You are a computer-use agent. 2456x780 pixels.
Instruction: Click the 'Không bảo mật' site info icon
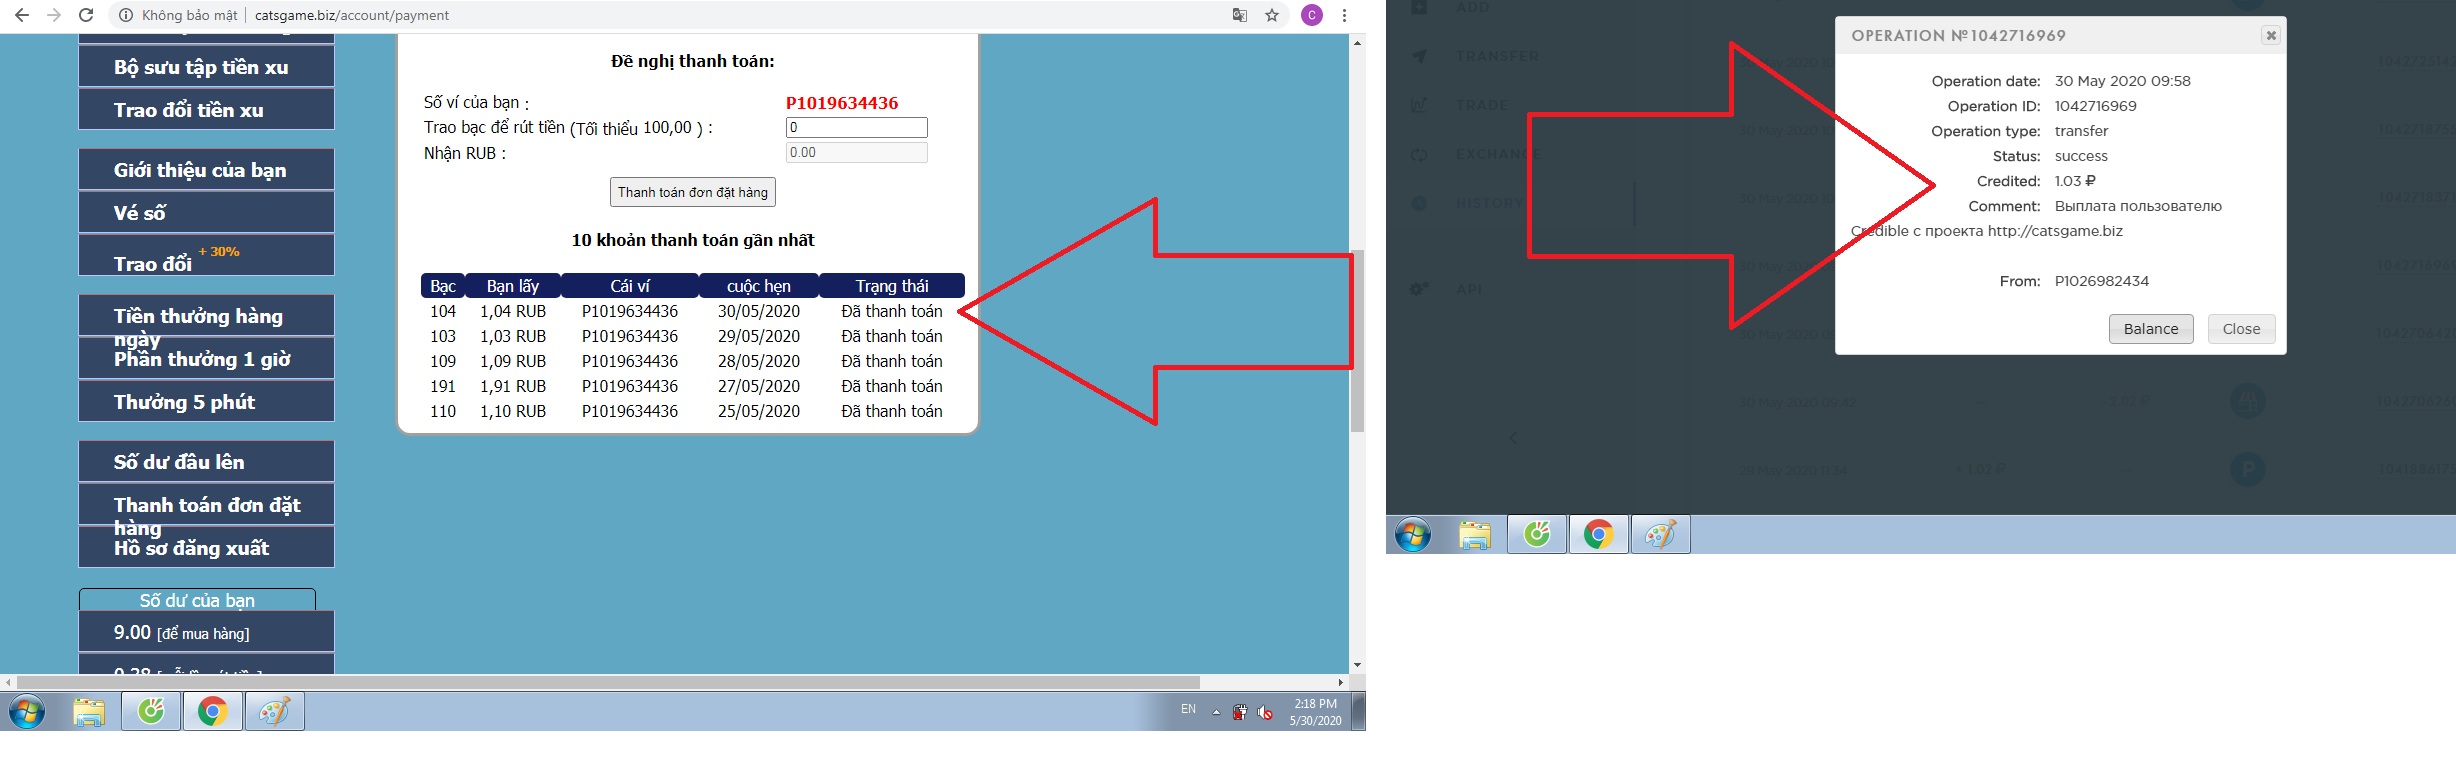coord(125,15)
